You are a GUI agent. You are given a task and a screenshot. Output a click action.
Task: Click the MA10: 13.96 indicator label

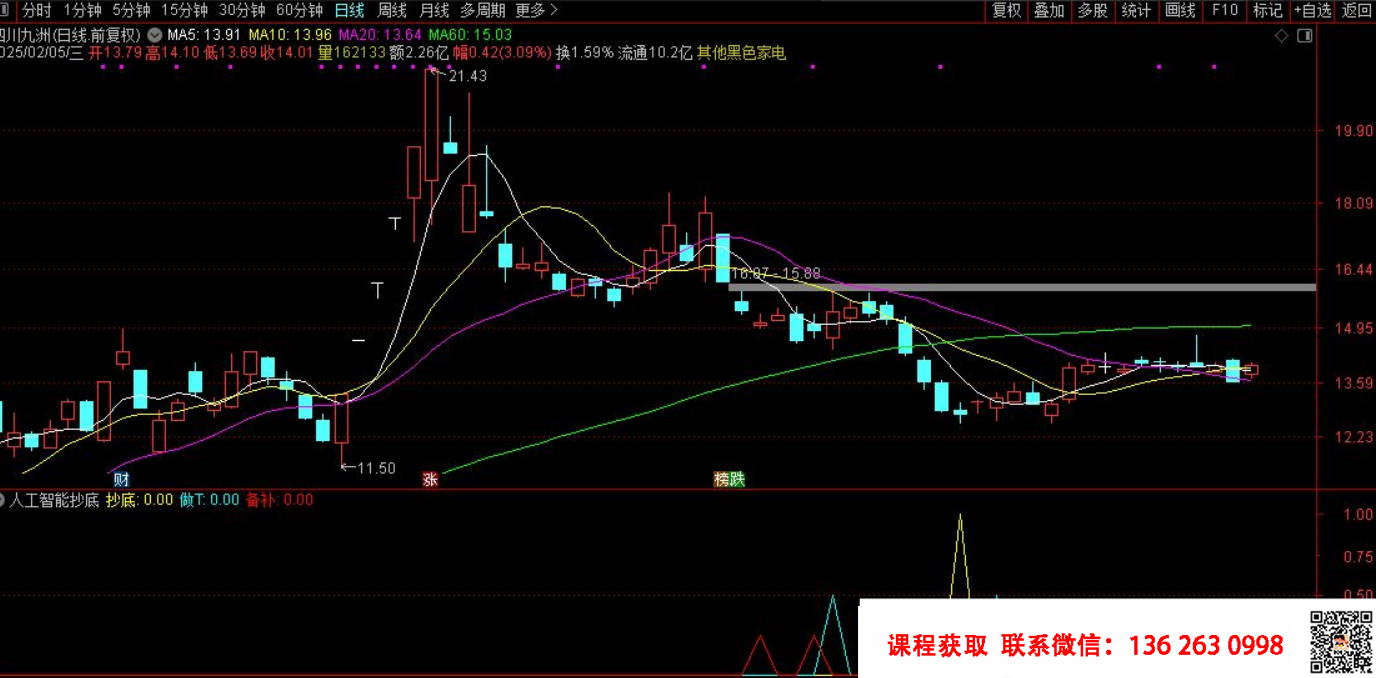click(290, 34)
